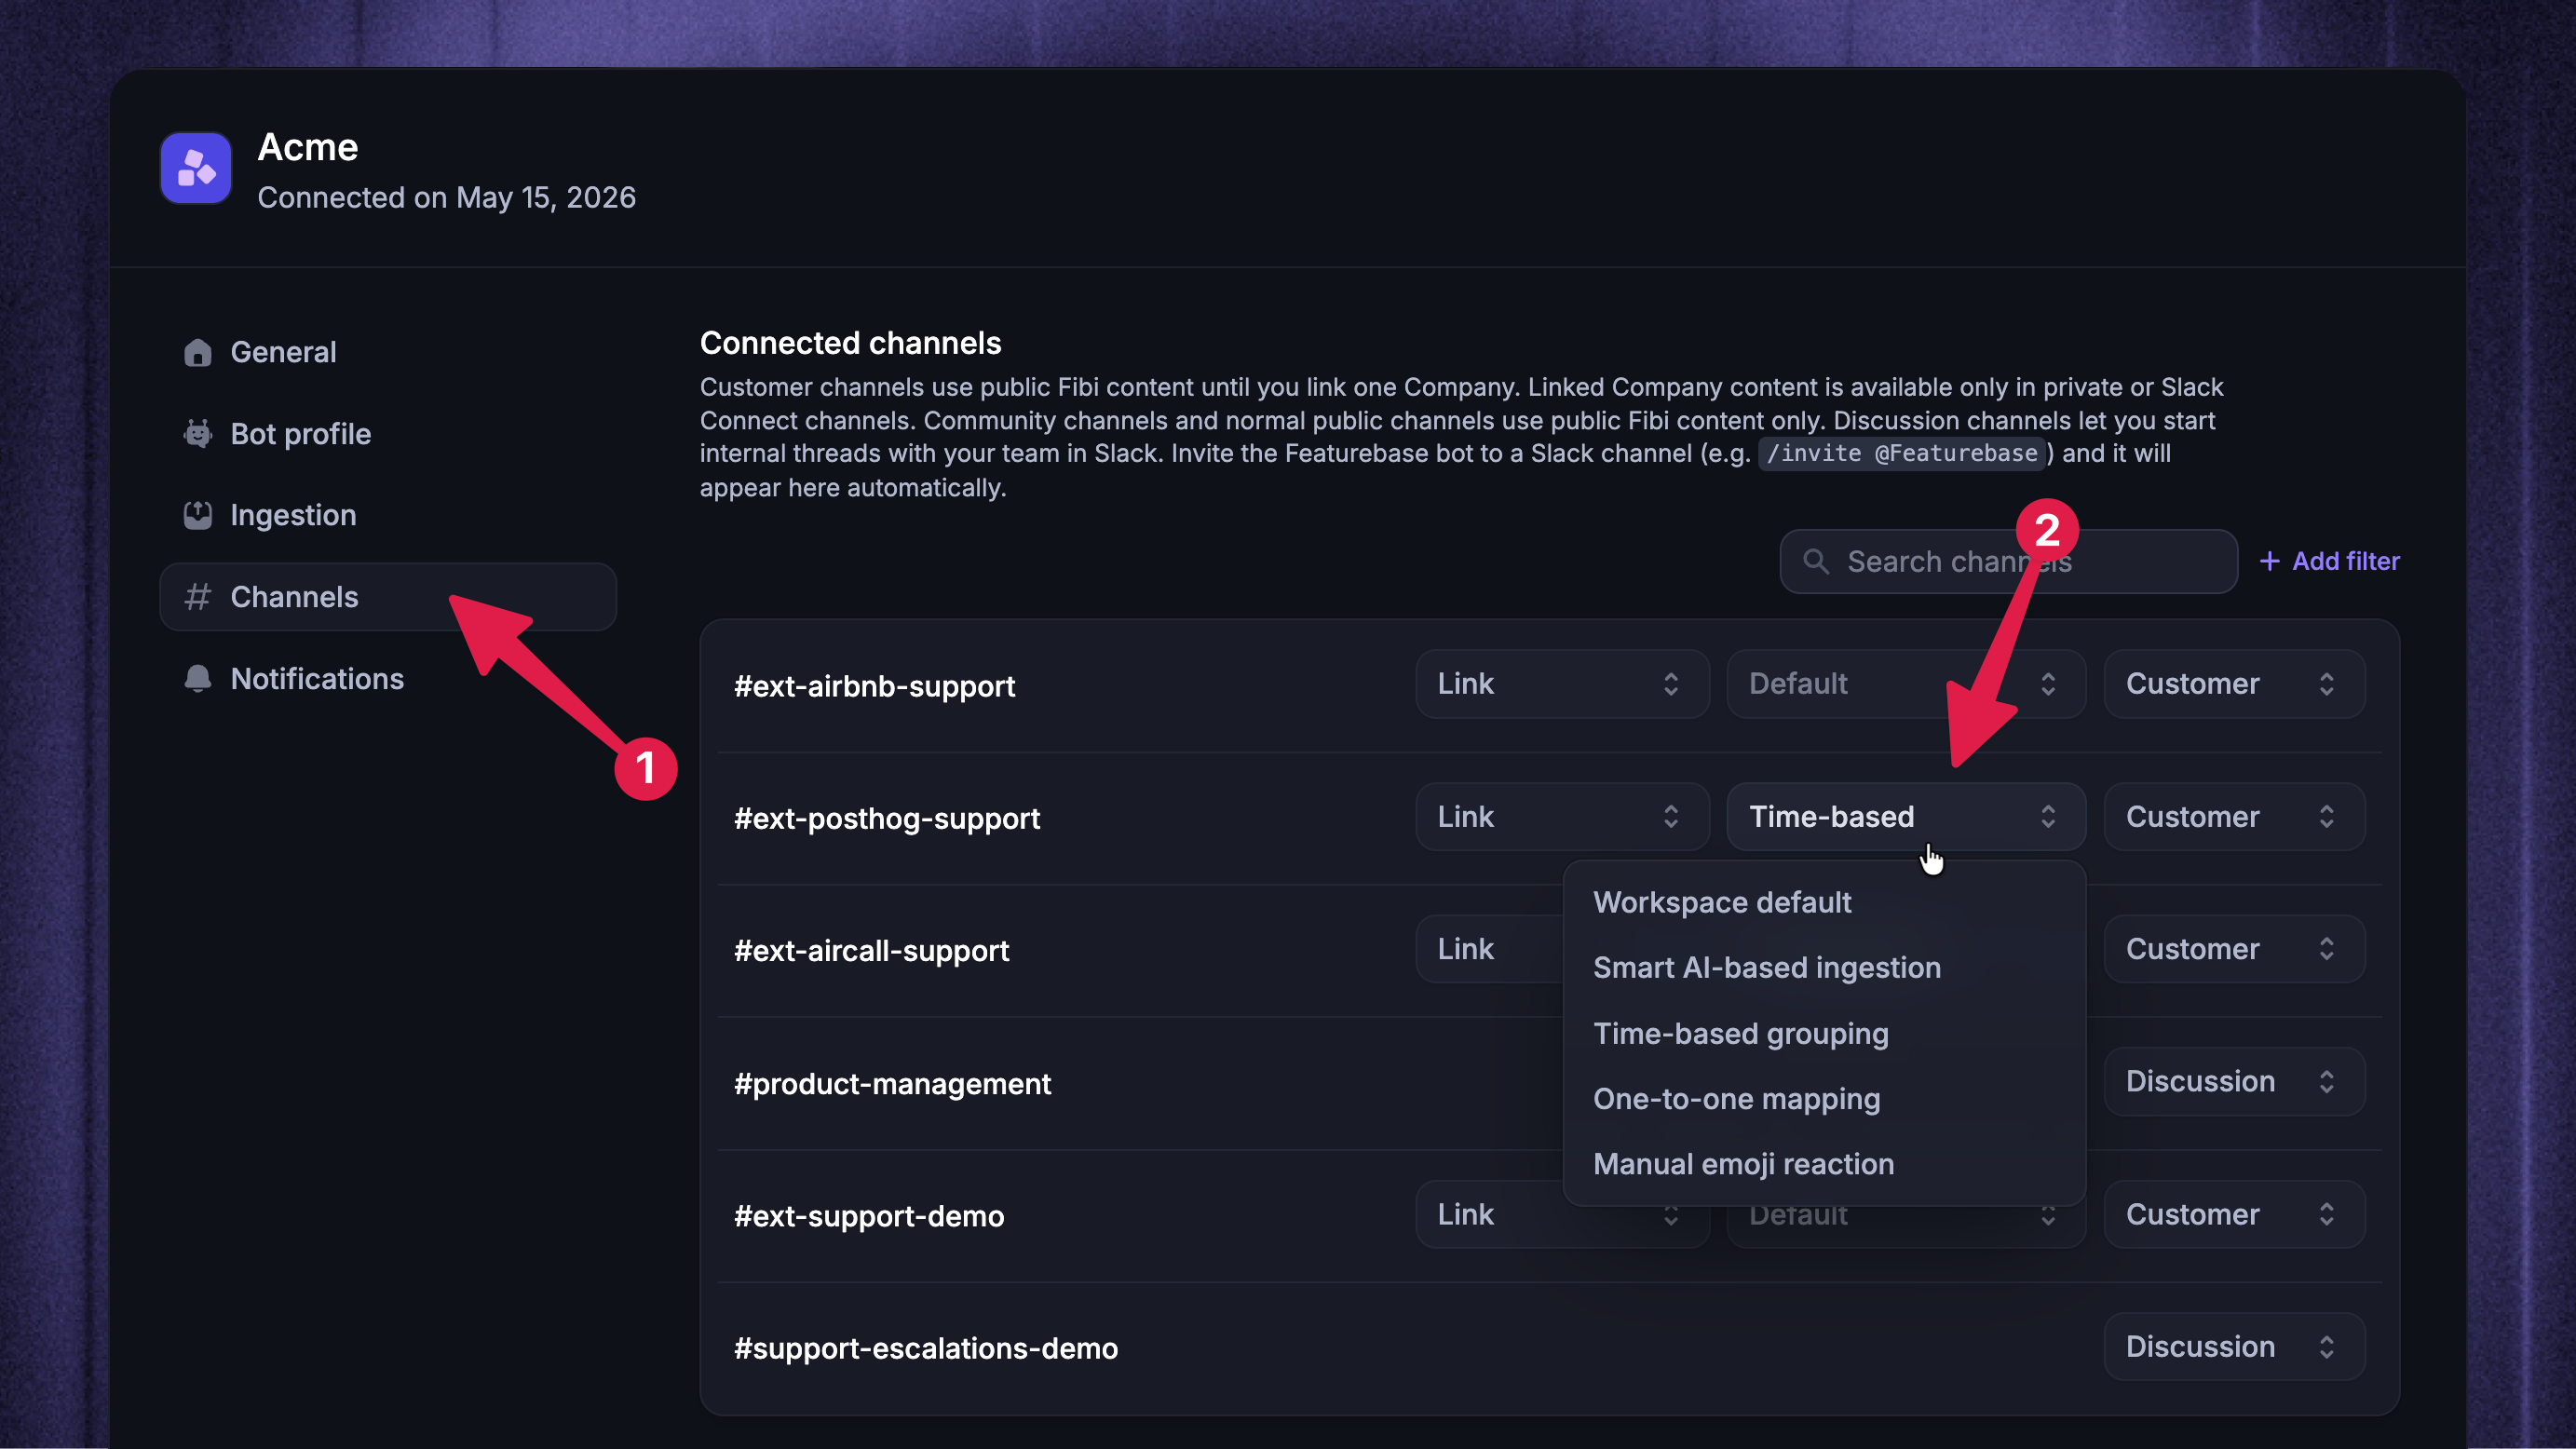2576x1449 pixels.
Task: Click the Bot profile robot icon
Action: (198, 434)
